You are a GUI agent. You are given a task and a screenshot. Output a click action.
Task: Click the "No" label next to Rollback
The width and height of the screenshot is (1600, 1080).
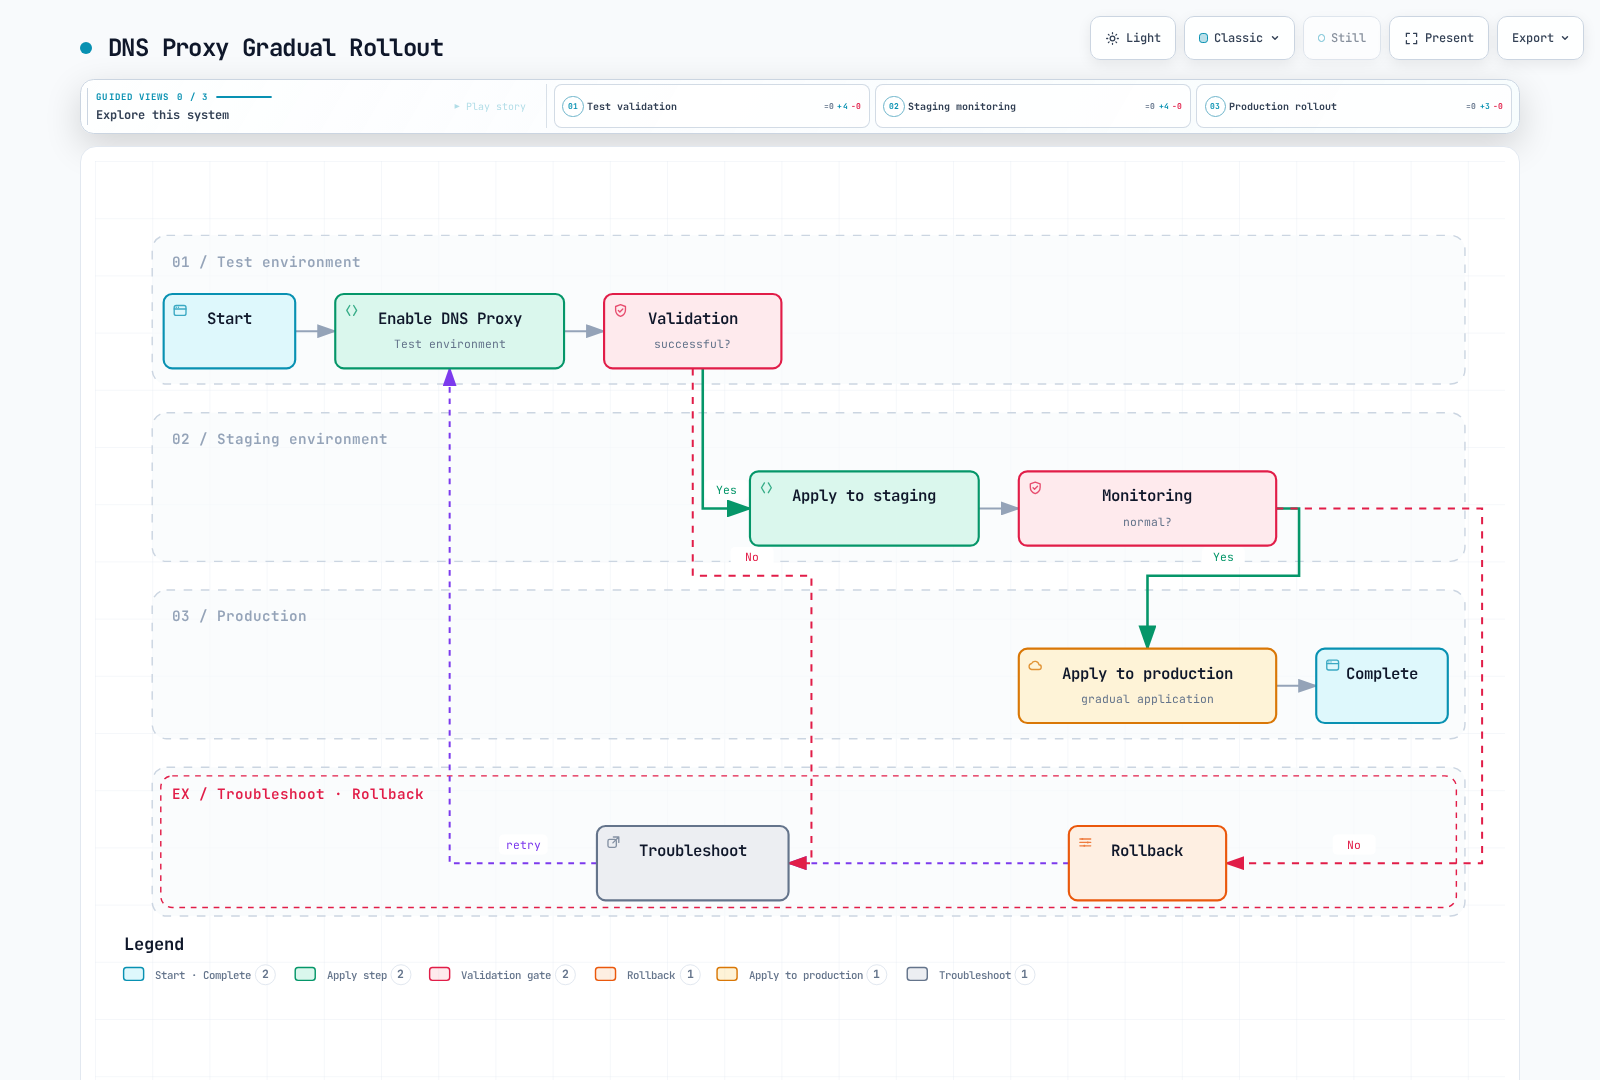point(1353,846)
